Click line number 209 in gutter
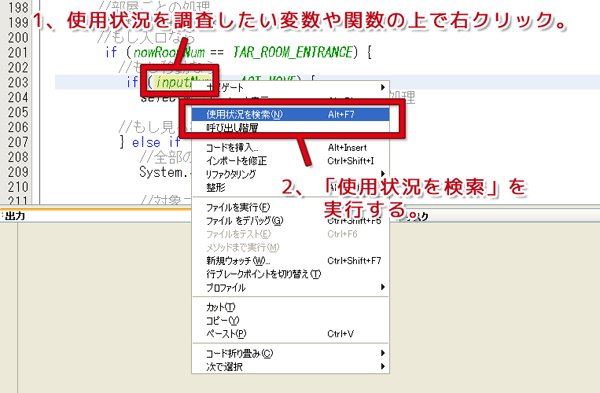The width and height of the screenshot is (600, 393). pyautogui.click(x=18, y=172)
